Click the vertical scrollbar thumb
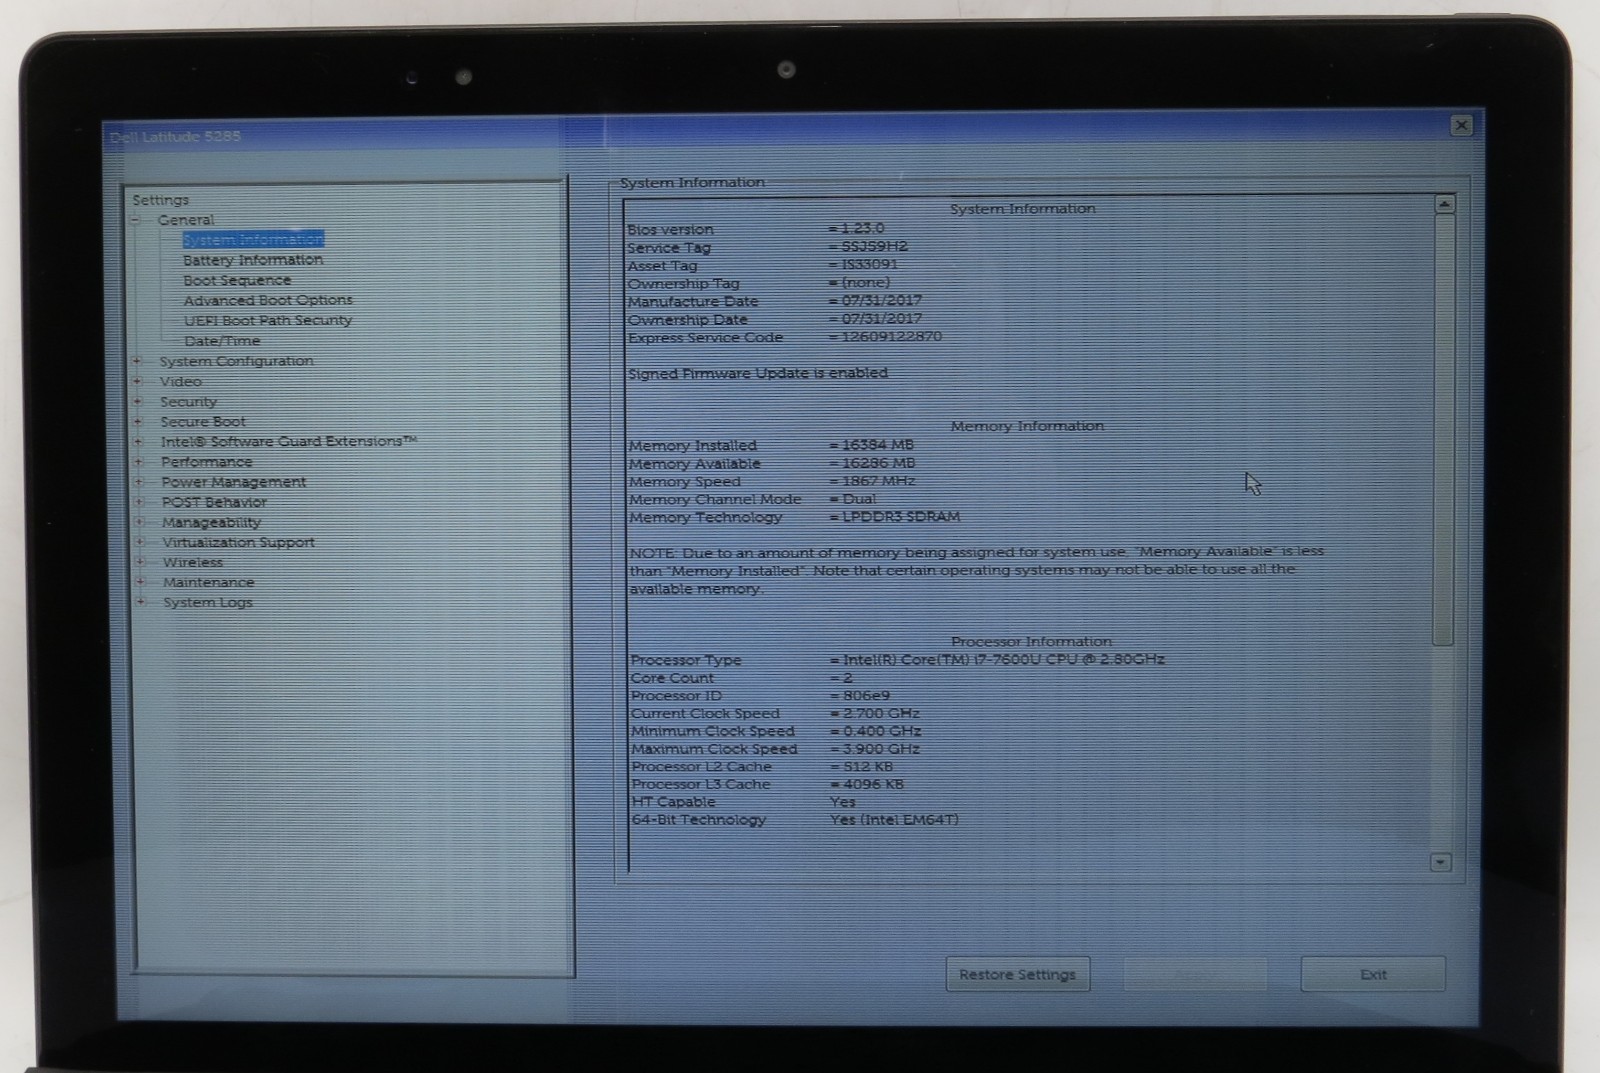1600x1073 pixels. (1443, 430)
